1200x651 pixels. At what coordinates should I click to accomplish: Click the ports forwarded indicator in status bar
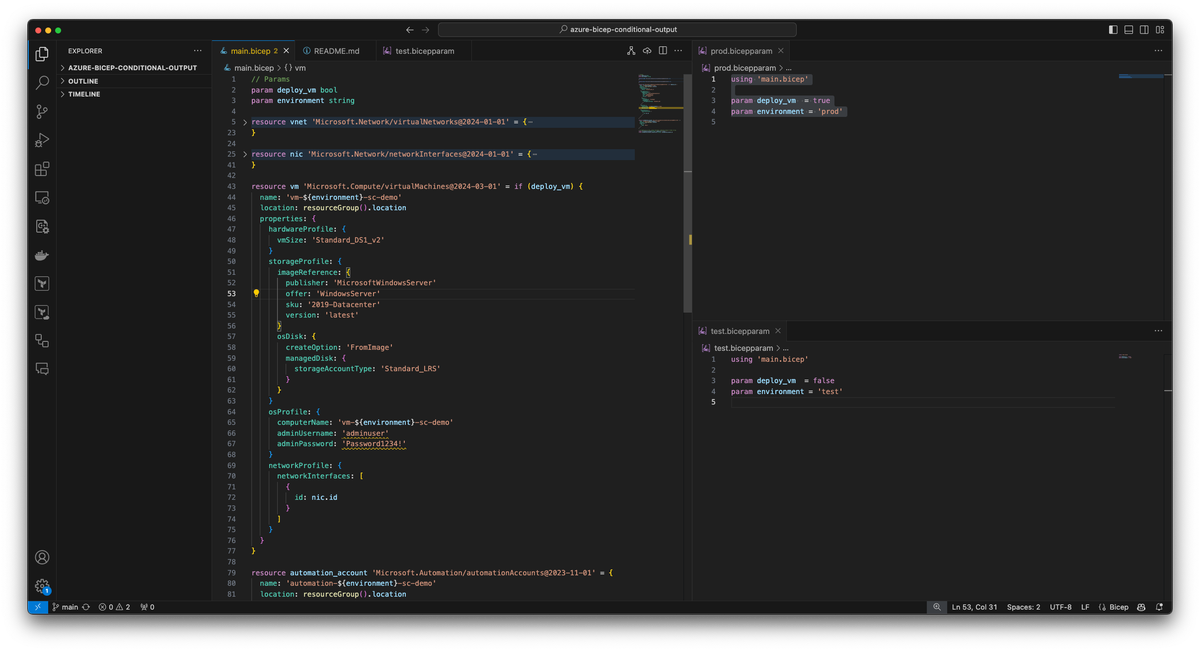[147, 607]
